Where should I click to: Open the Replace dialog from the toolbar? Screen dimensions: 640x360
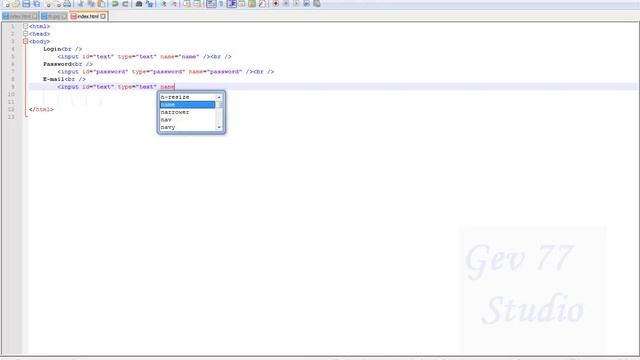click(149, 4)
